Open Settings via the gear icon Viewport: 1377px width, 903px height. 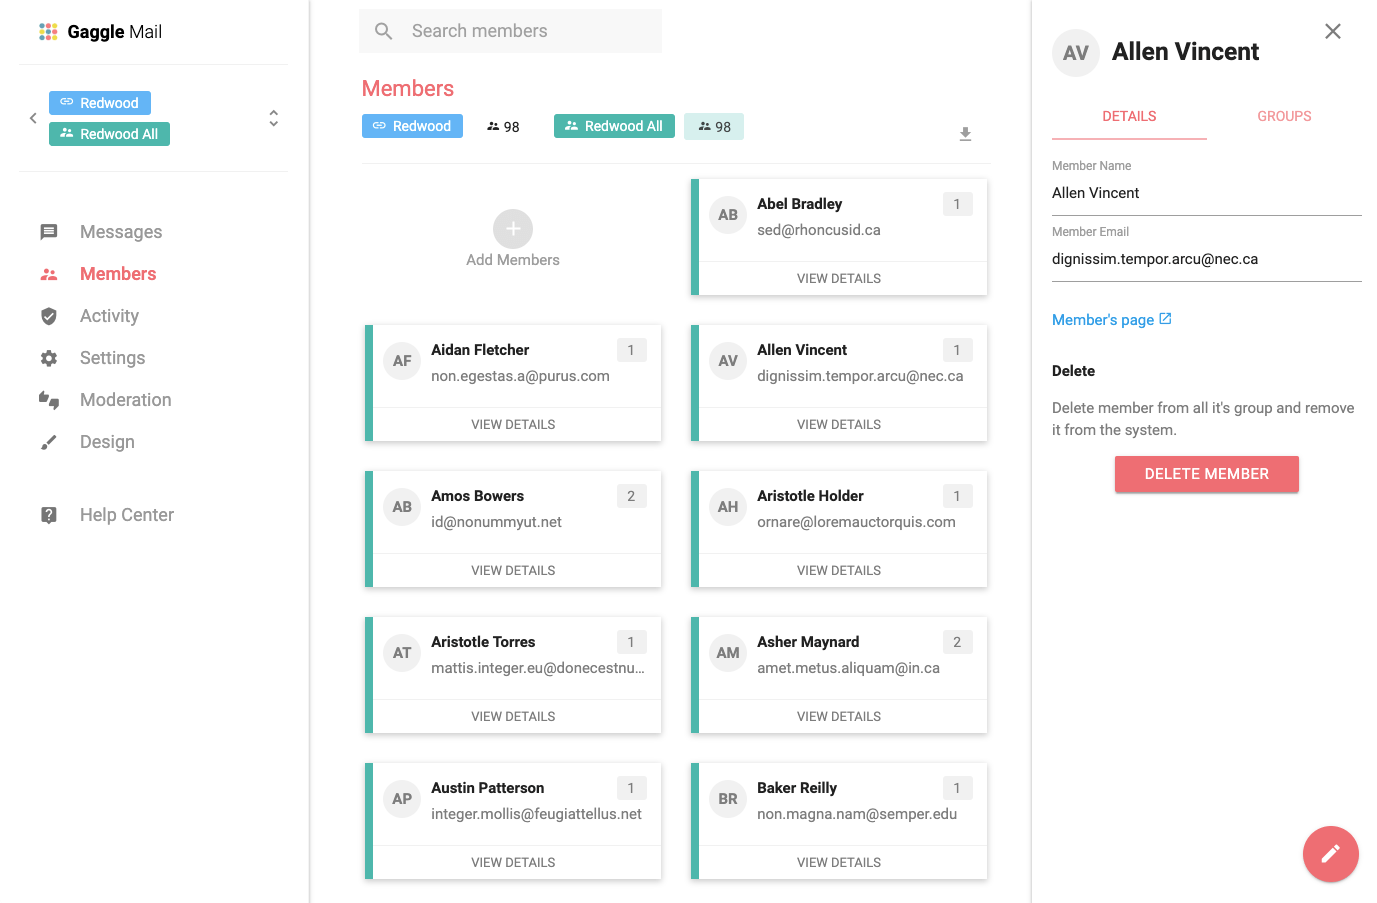coord(49,357)
